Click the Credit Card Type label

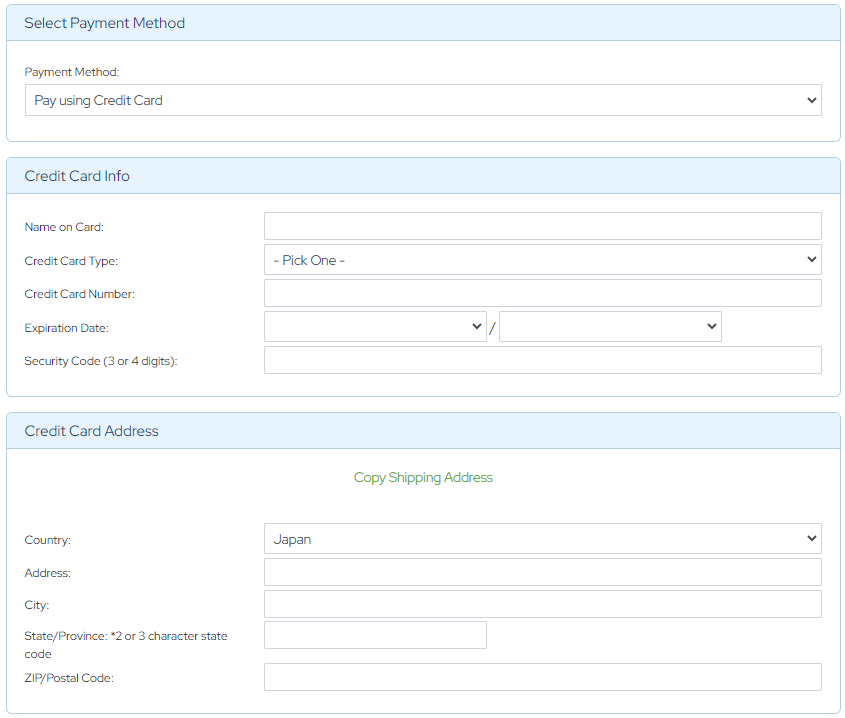point(71,261)
